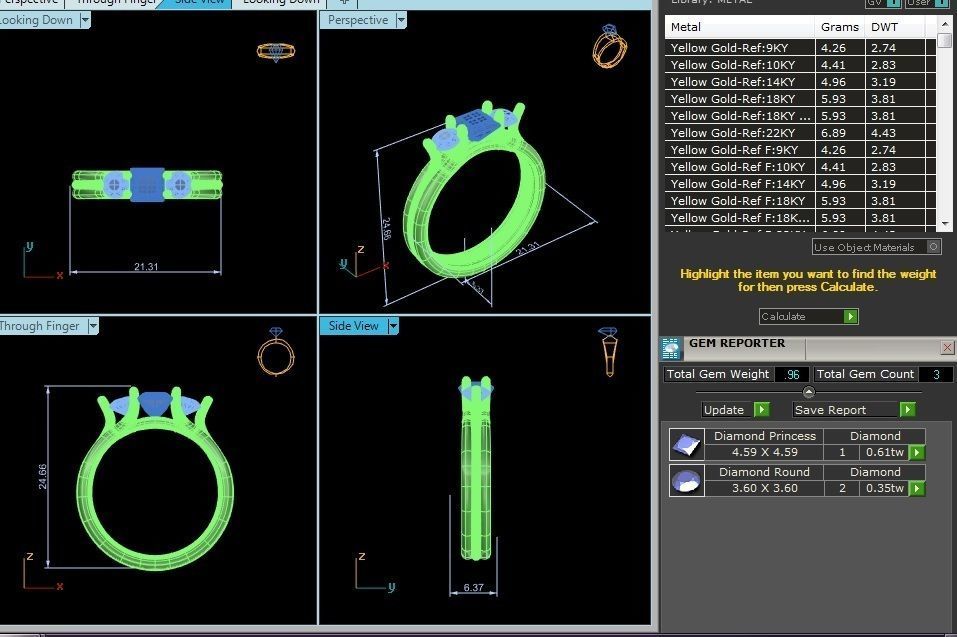Click the Grams column header
Screen dimensions: 957x637
pyautogui.click(x=840, y=27)
